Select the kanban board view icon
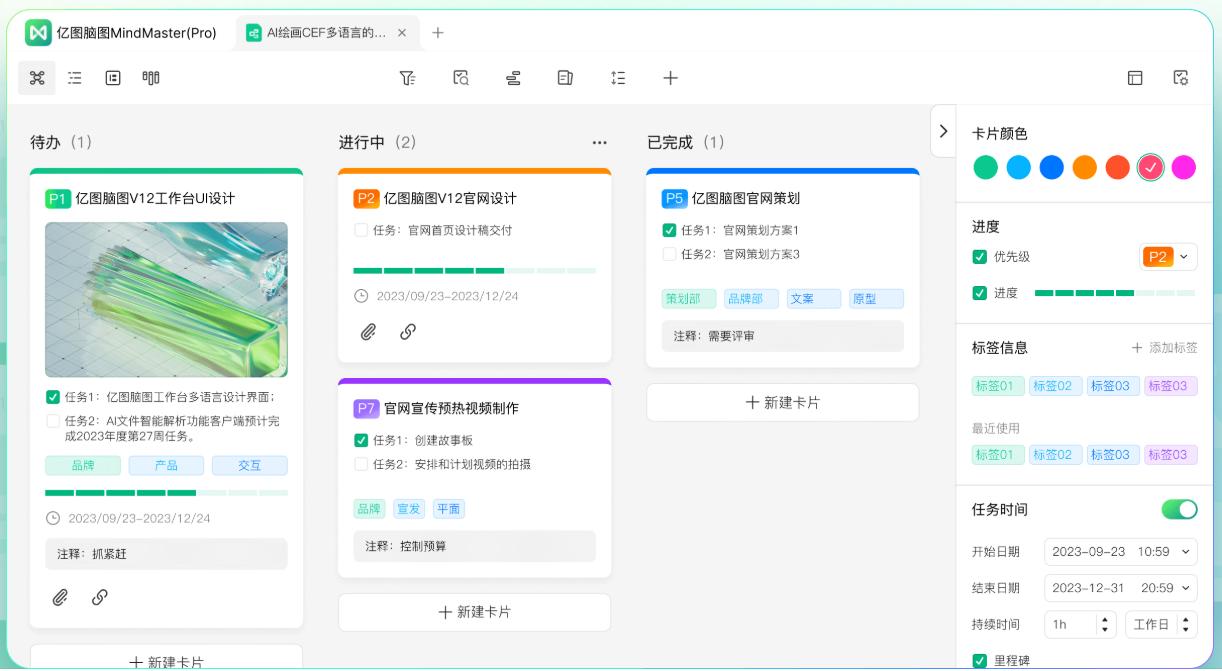 pos(151,78)
